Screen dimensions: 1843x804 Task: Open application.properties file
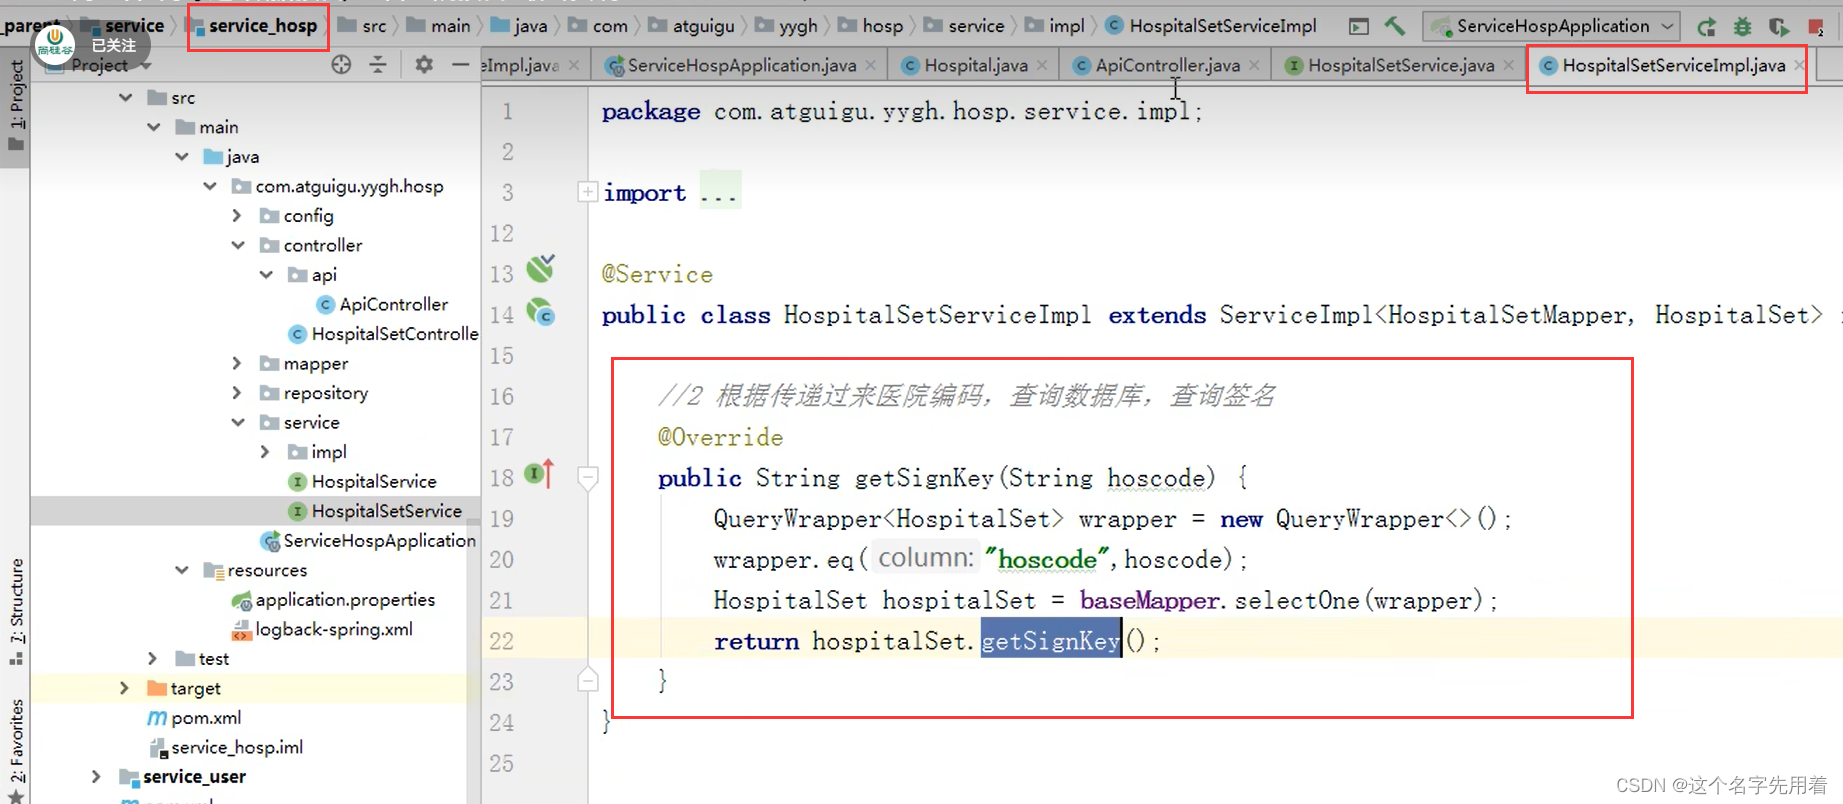click(x=344, y=599)
